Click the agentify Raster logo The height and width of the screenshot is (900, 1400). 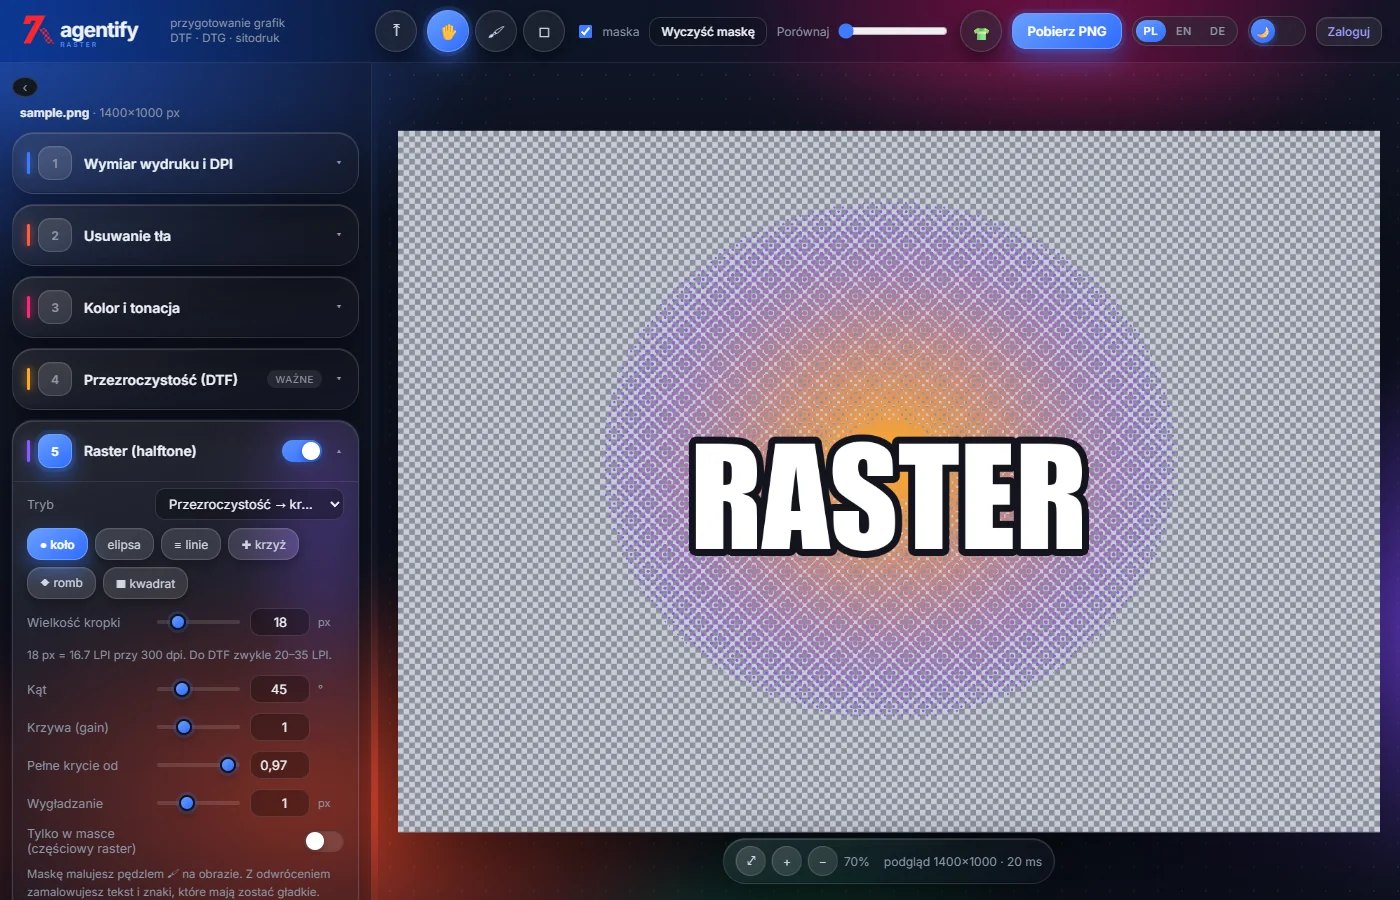(80, 31)
